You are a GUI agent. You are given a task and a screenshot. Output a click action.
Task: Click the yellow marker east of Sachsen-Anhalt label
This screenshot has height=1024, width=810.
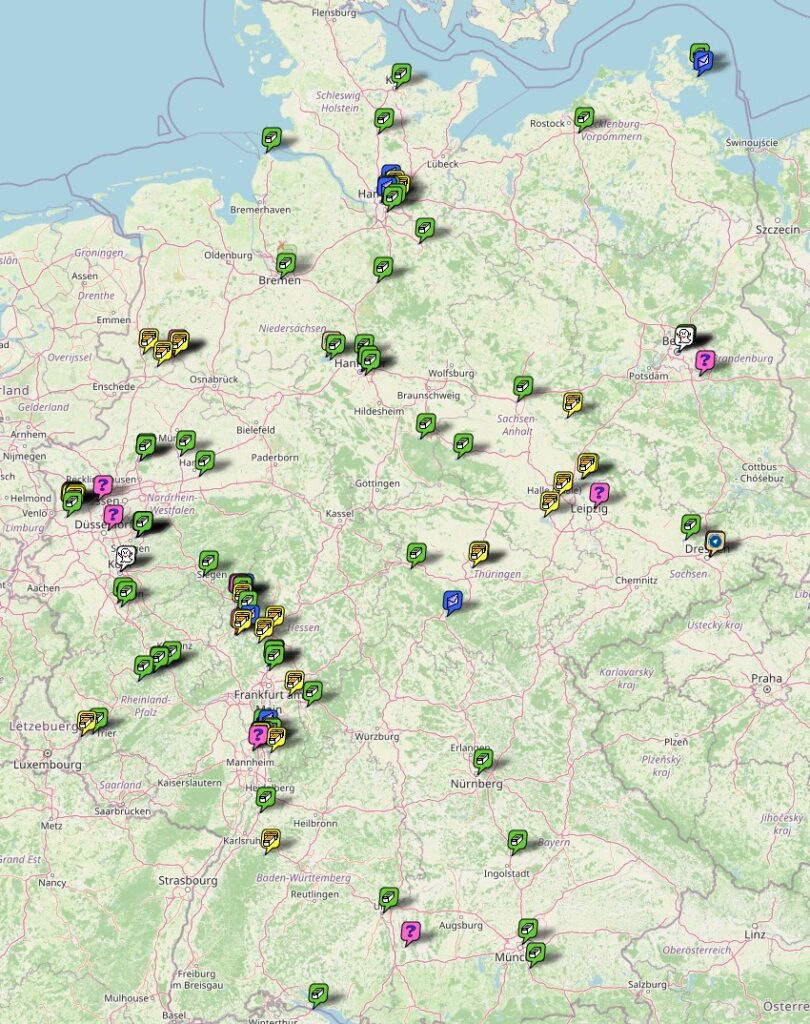point(572,402)
